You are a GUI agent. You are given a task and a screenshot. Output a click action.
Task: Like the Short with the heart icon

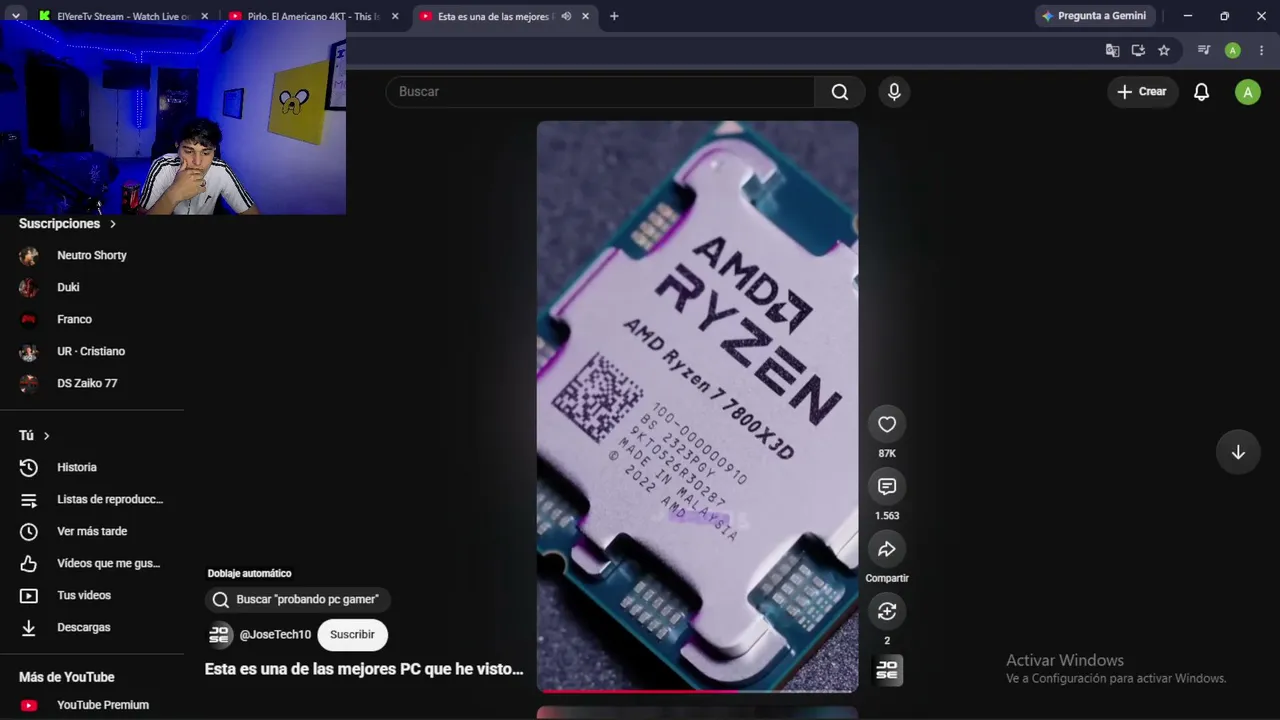887,424
